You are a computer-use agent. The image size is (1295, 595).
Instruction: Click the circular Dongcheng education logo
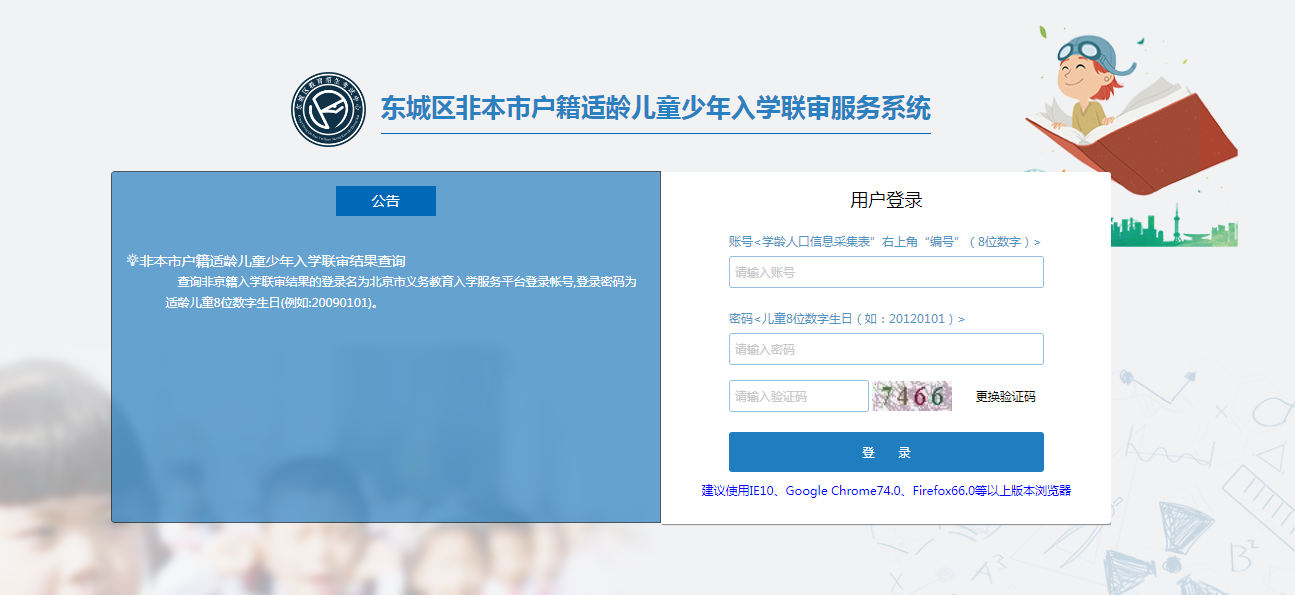pos(328,110)
